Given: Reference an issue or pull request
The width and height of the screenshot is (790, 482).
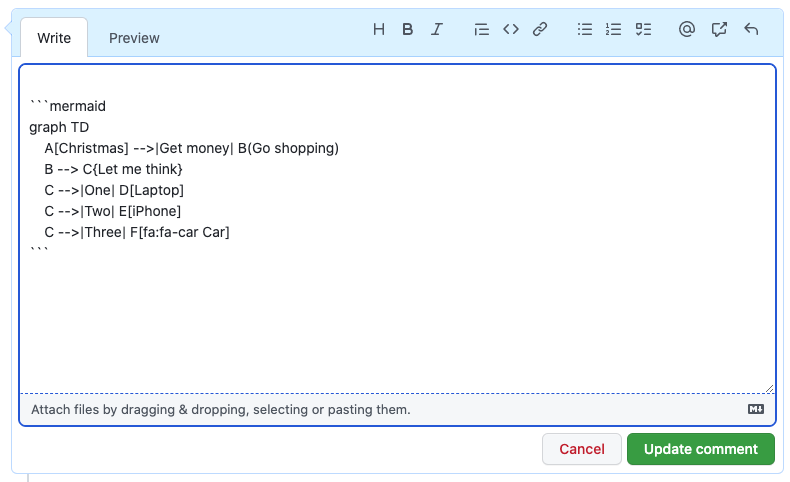Looking at the screenshot, I should 719,29.
